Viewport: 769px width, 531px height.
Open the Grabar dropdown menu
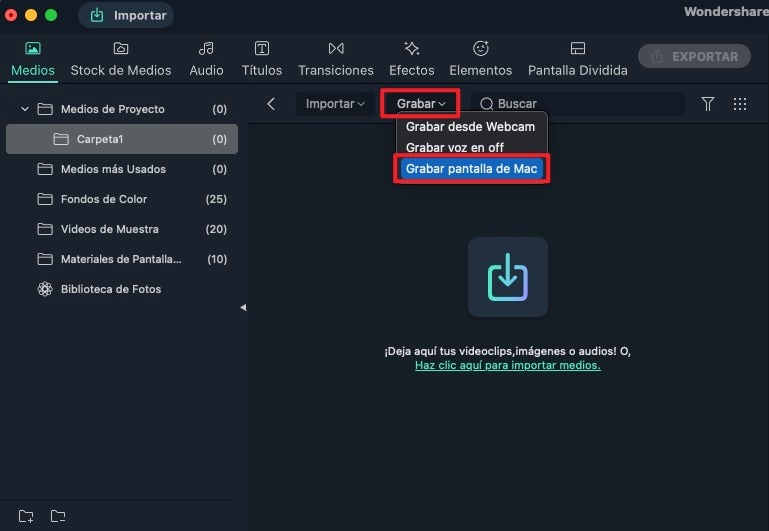(x=420, y=103)
